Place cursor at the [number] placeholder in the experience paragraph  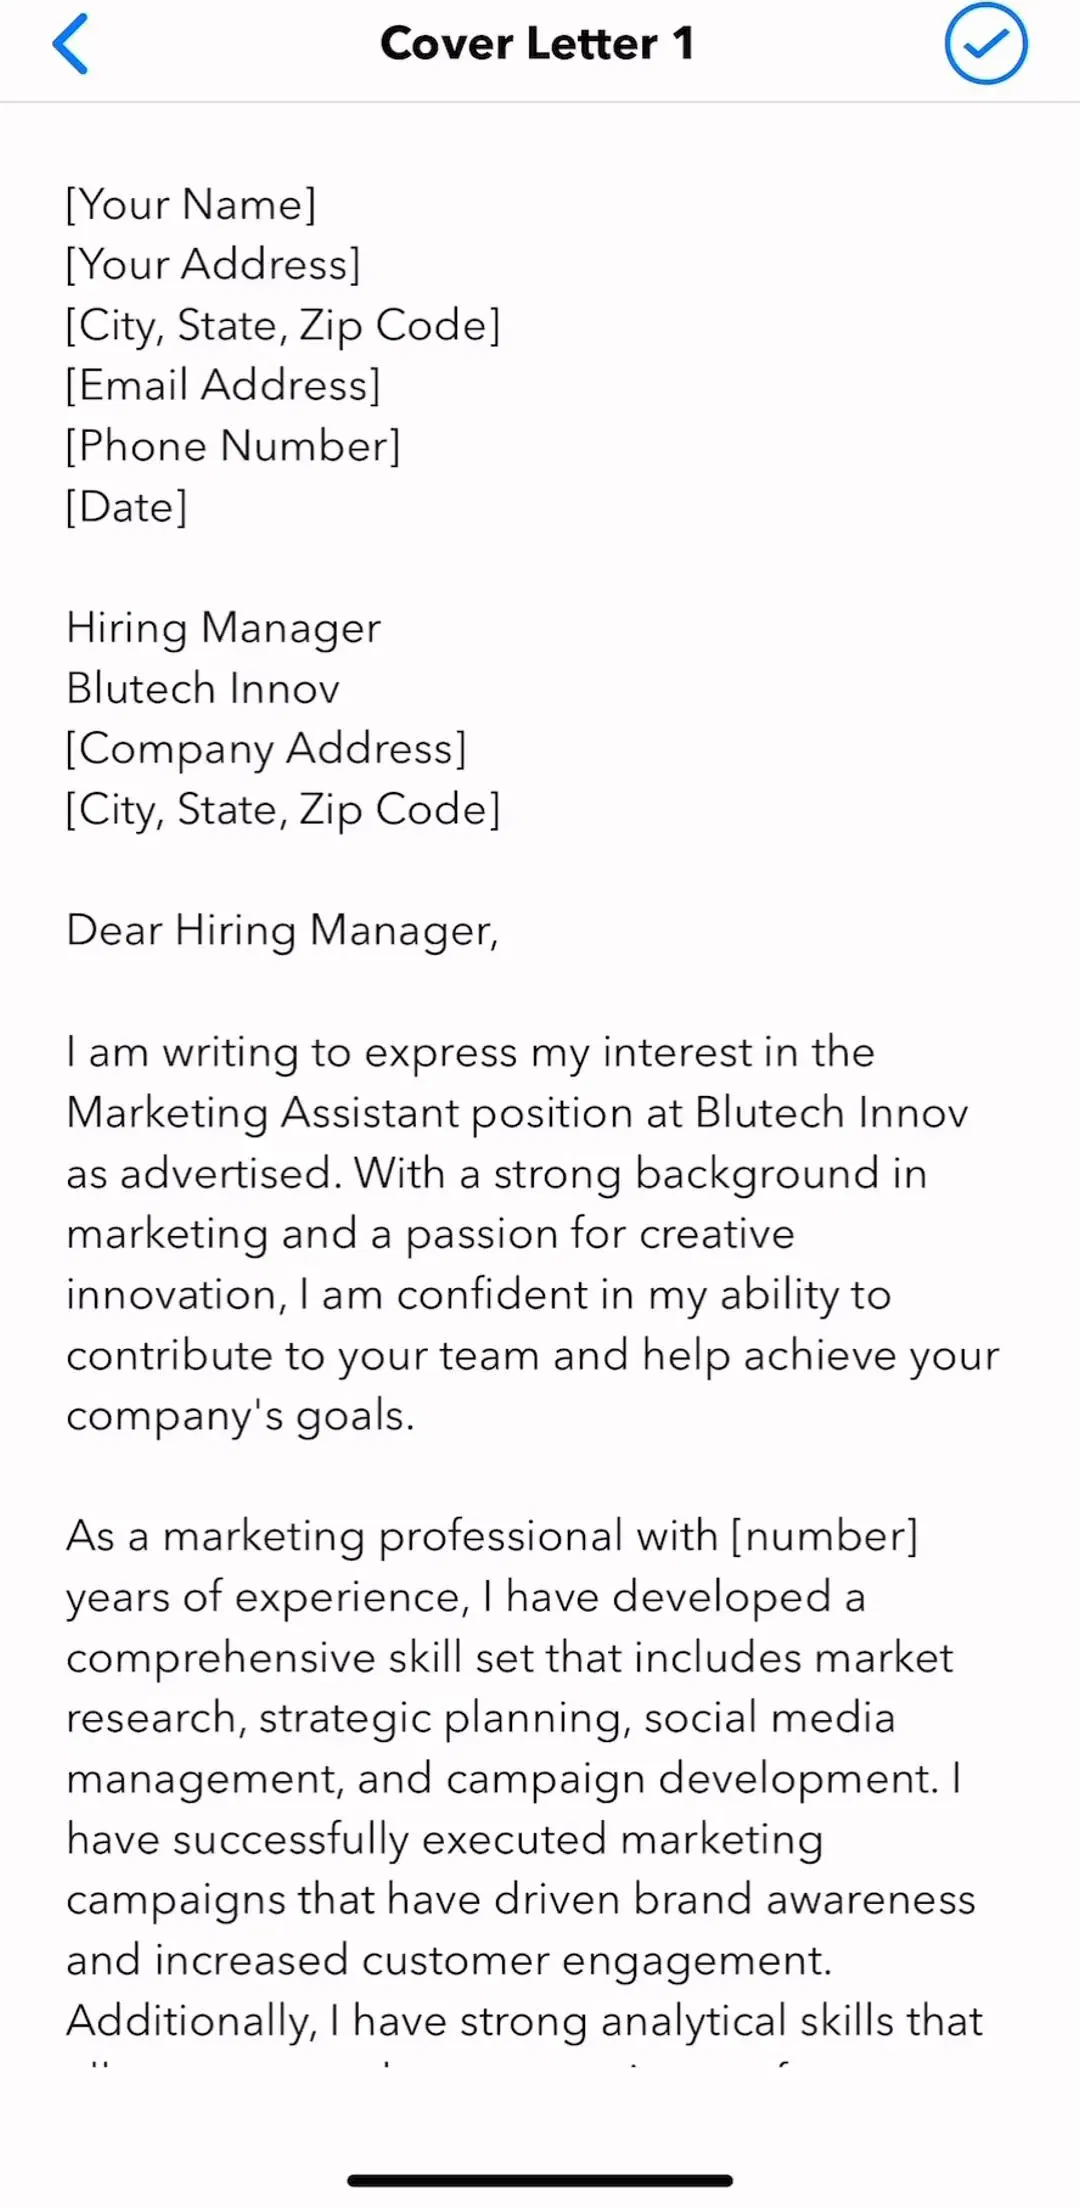[824, 1536]
